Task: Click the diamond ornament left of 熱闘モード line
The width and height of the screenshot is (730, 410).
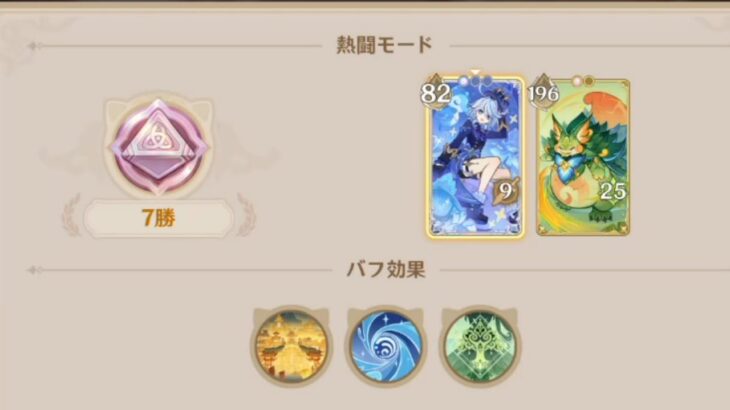Action: pos(34,46)
